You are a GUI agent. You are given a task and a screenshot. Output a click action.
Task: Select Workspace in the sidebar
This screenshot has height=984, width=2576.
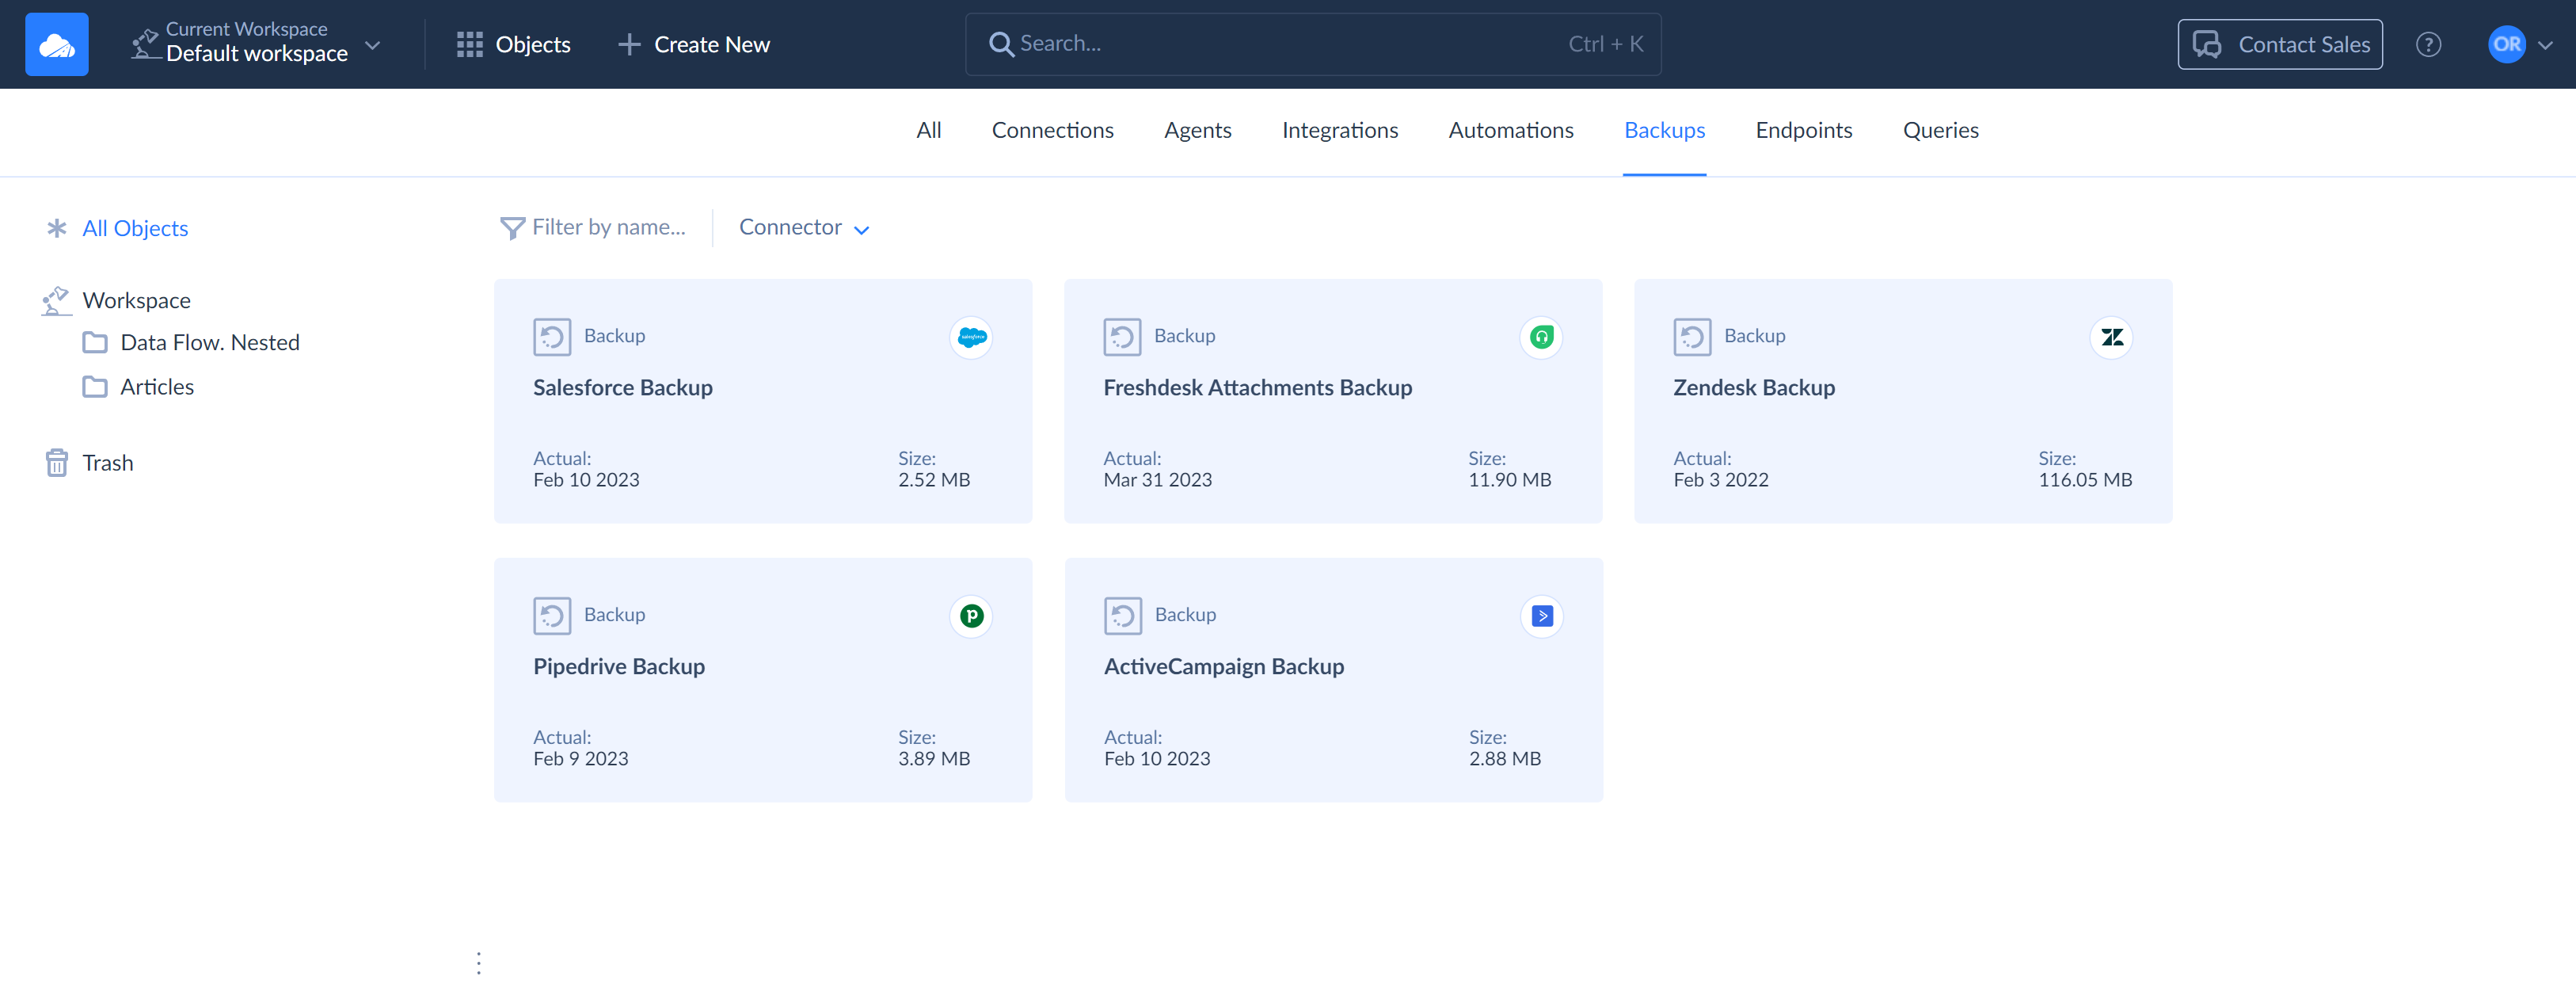[x=136, y=300]
